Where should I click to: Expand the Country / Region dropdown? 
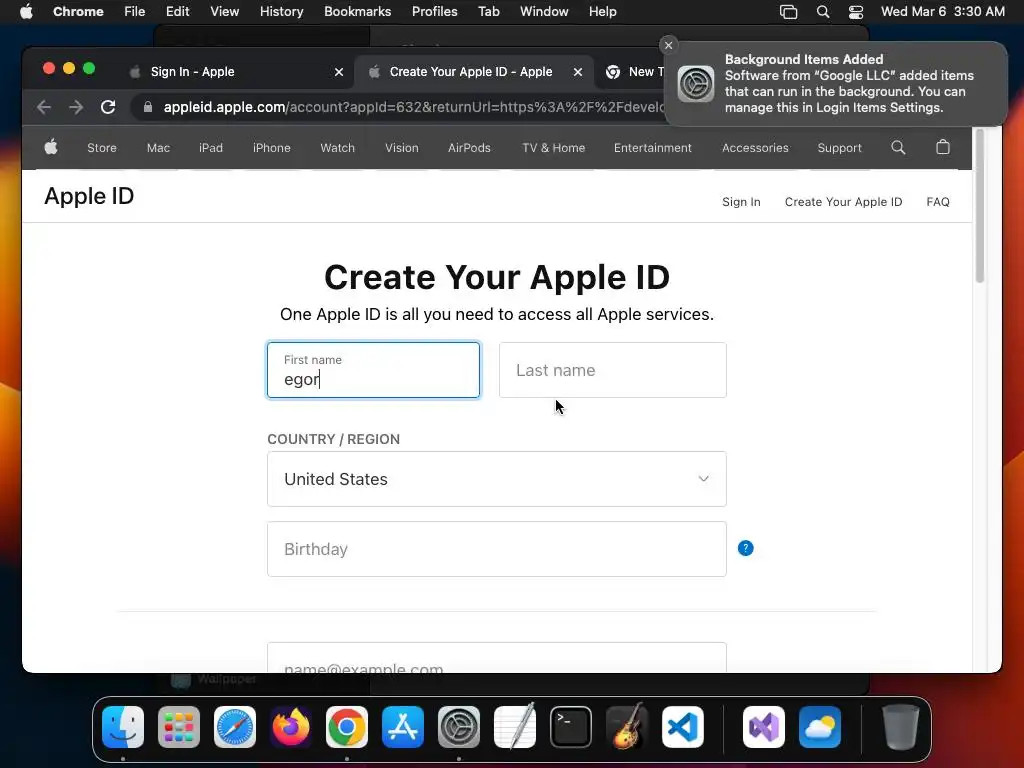(x=496, y=479)
